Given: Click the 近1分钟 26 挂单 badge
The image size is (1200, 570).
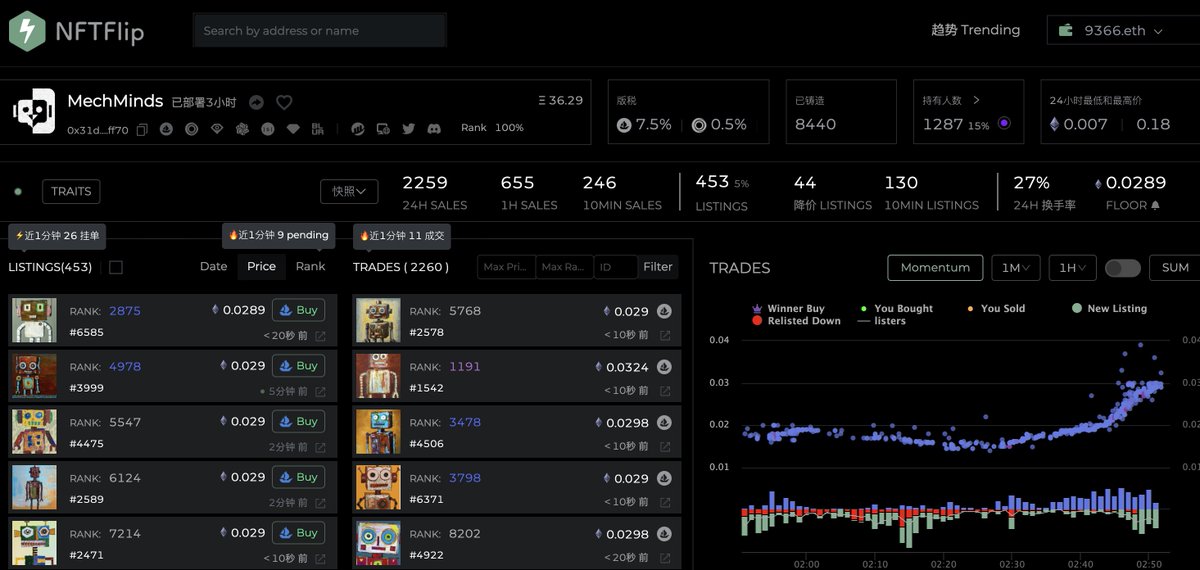Looking at the screenshot, I should click(58, 236).
